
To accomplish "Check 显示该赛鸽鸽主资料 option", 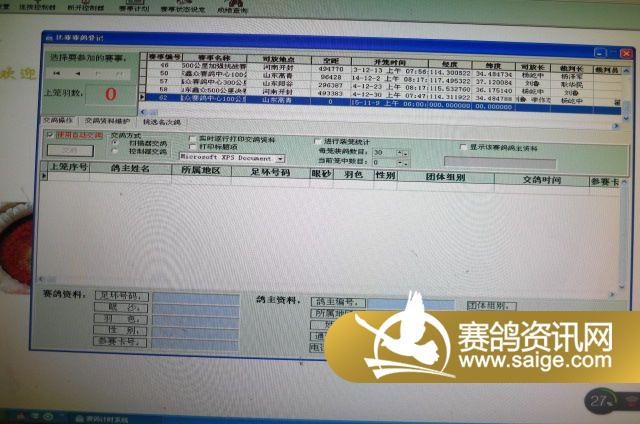I will pos(462,147).
